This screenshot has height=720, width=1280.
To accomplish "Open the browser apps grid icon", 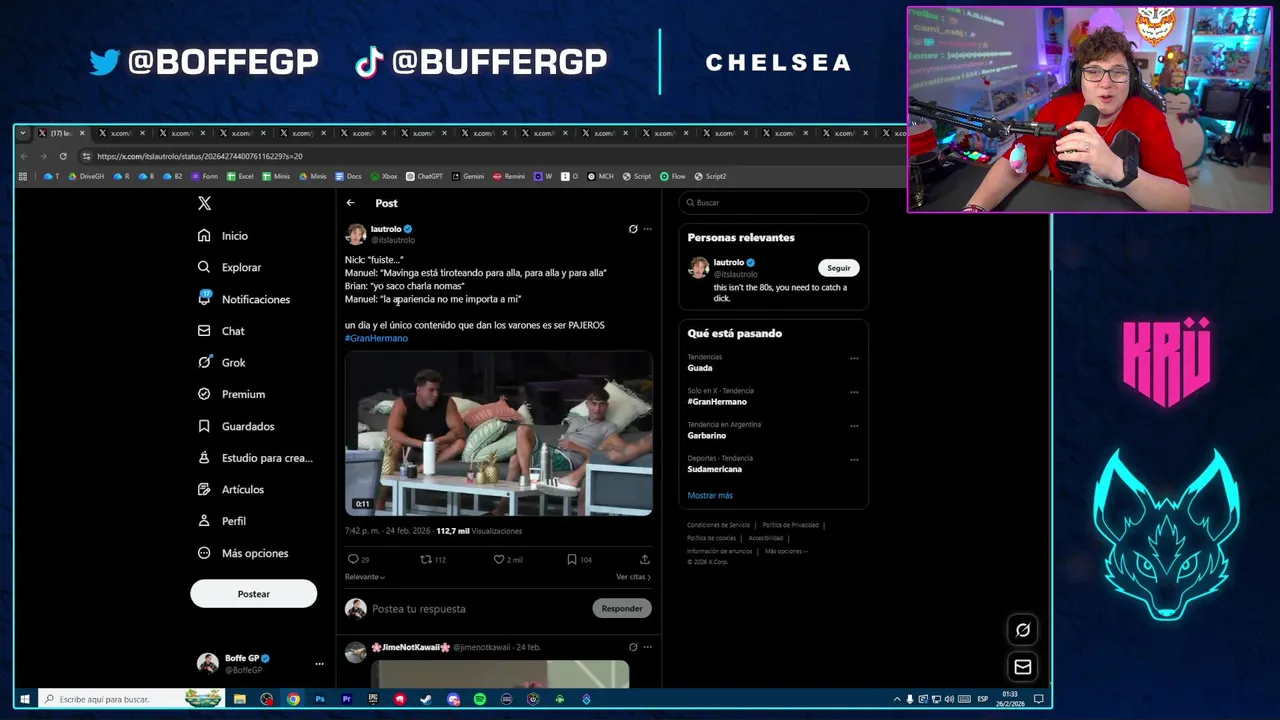I will pos(23,176).
